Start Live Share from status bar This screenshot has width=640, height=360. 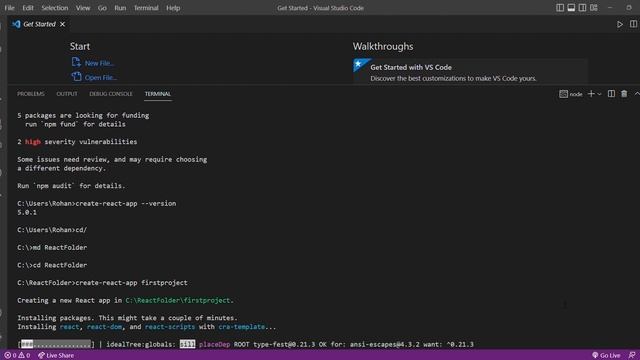click(x=56, y=356)
